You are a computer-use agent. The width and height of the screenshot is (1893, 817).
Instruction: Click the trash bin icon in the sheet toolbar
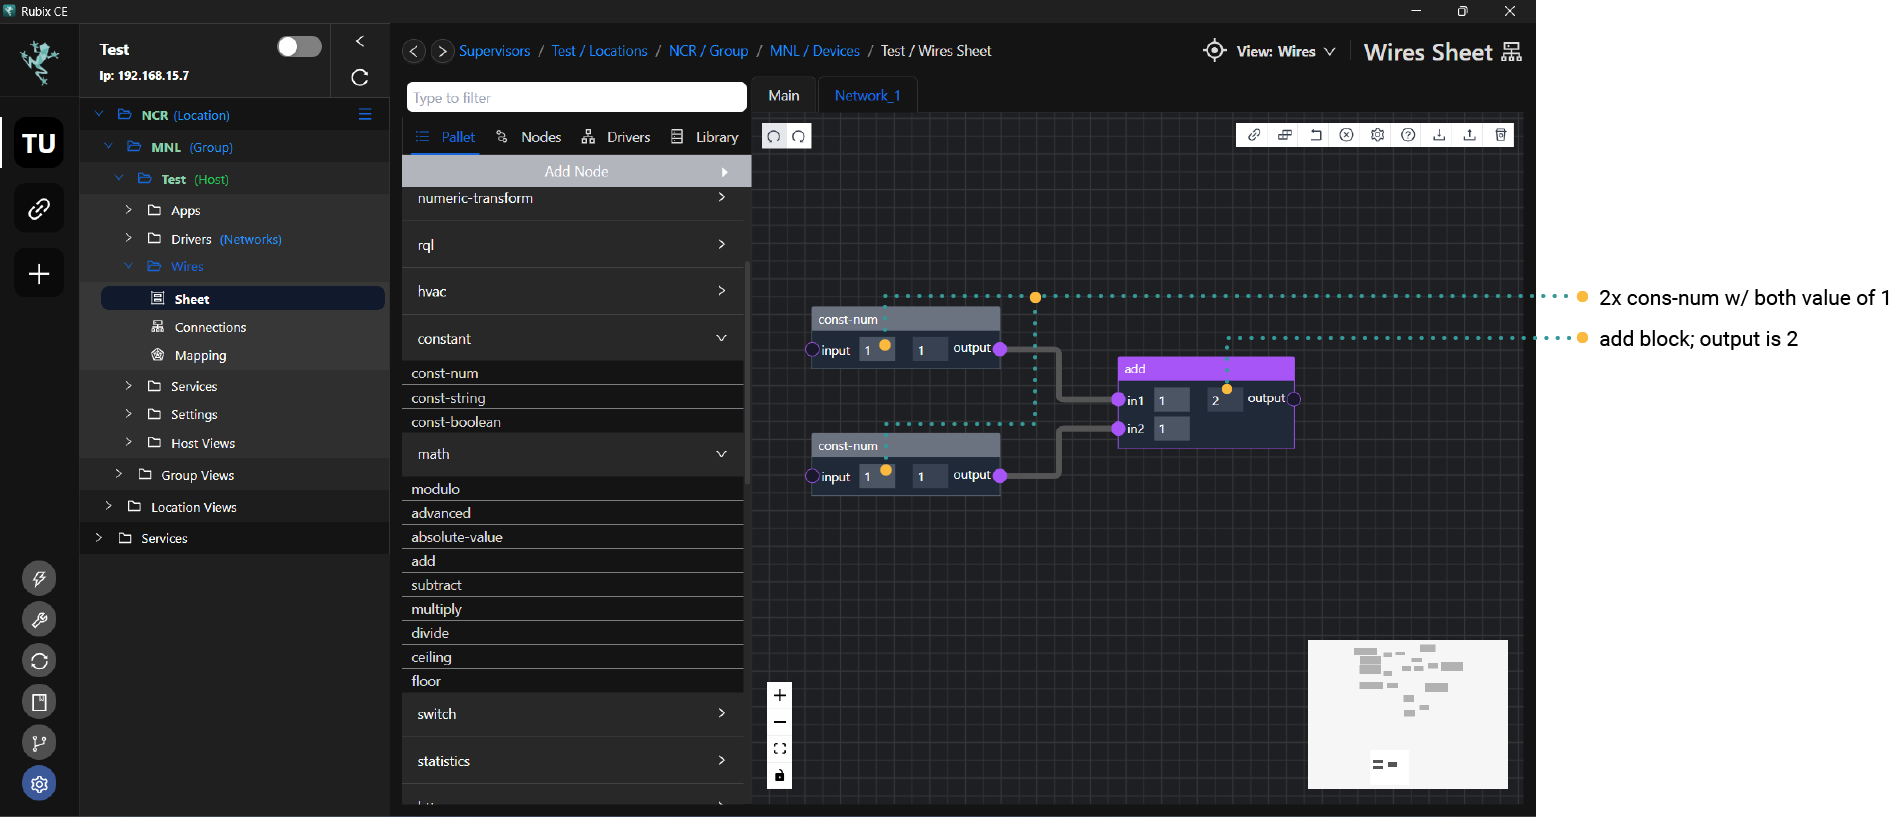point(1501,135)
